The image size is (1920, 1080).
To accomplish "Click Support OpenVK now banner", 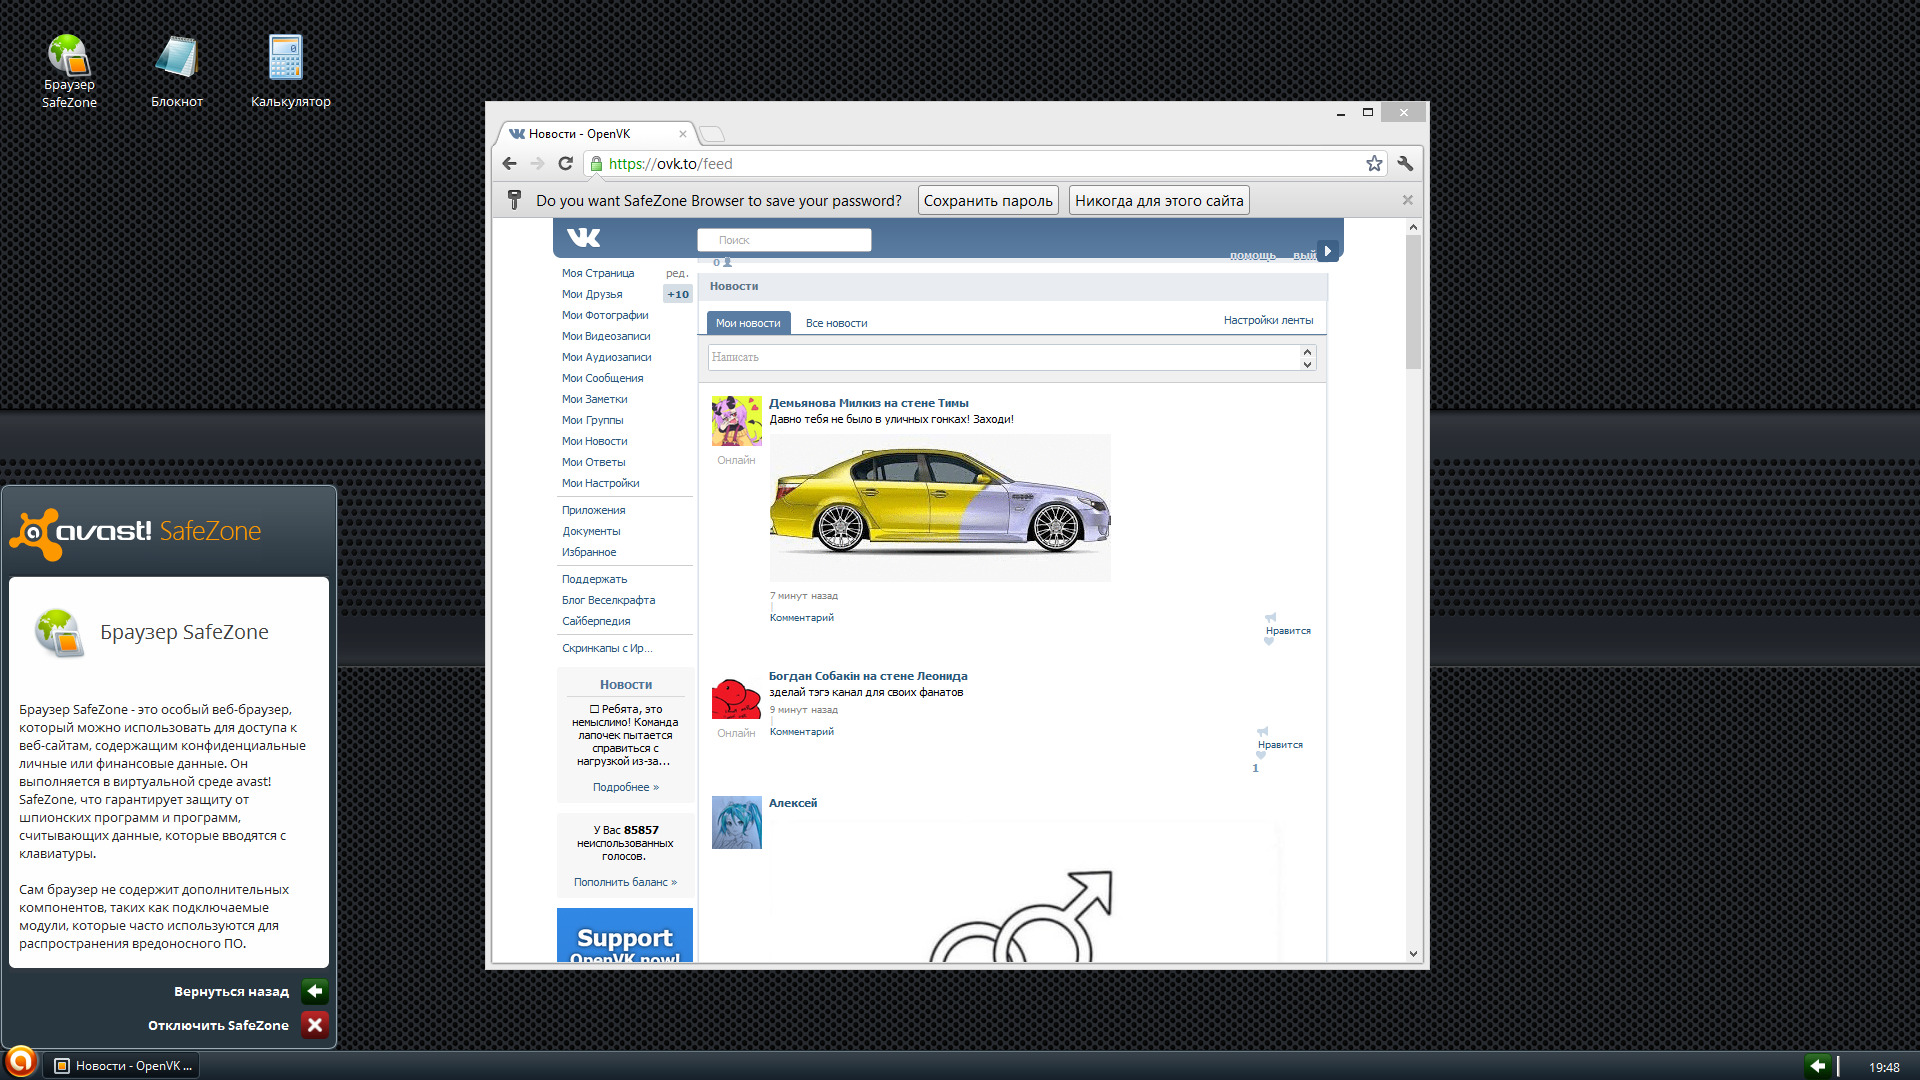I will click(625, 936).
